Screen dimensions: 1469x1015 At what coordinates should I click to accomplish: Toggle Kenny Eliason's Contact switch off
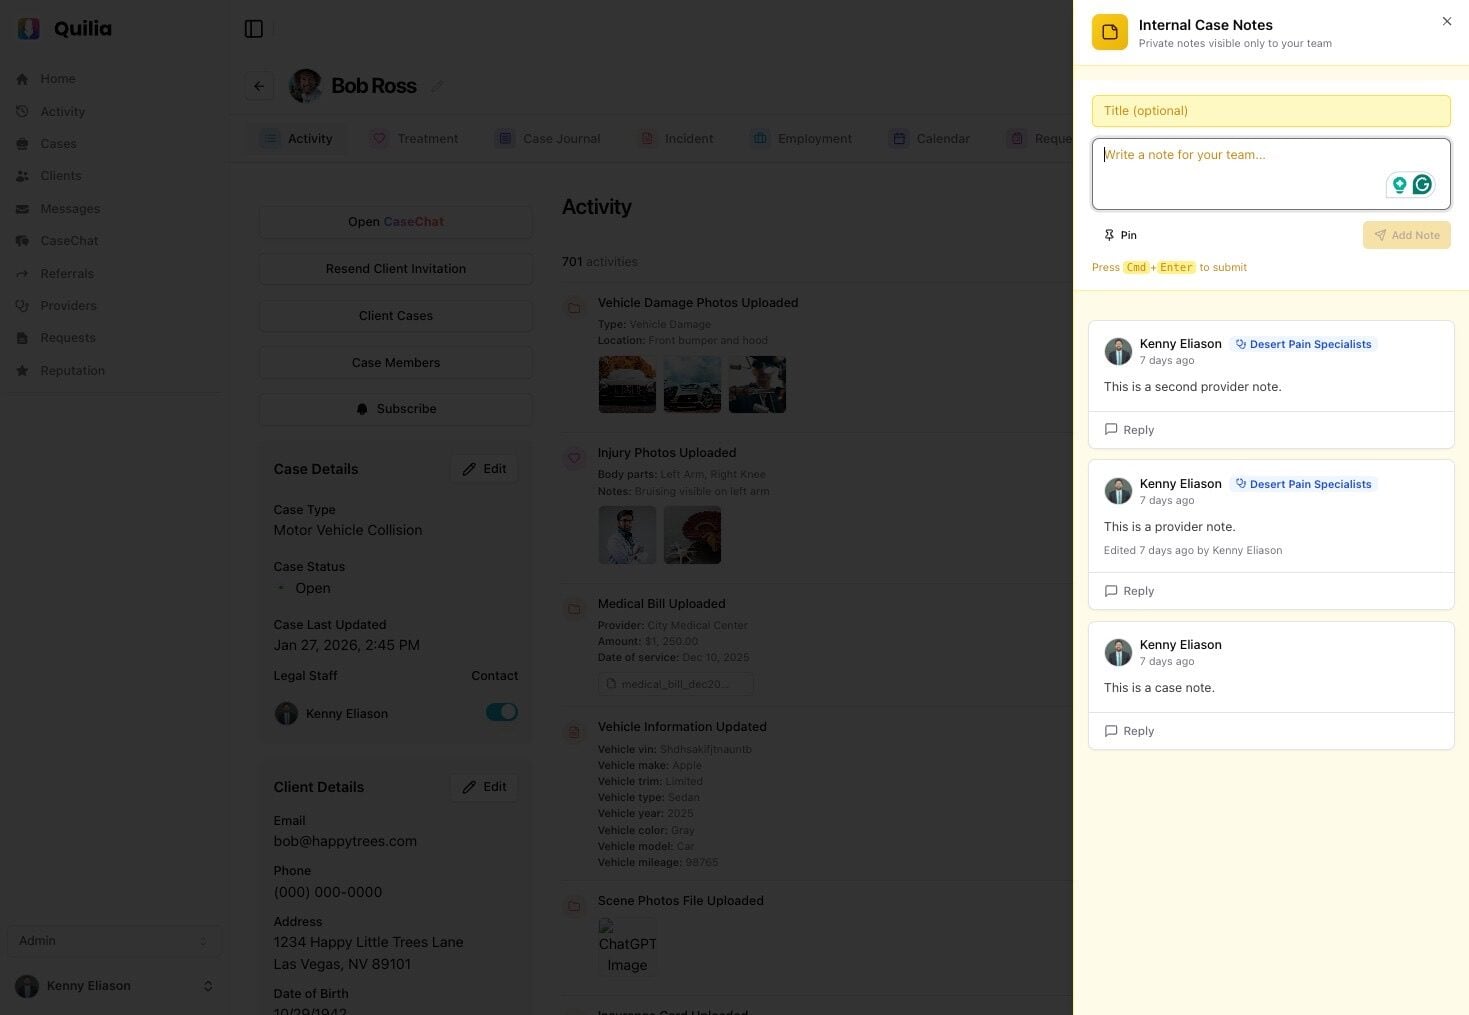pos(502,711)
